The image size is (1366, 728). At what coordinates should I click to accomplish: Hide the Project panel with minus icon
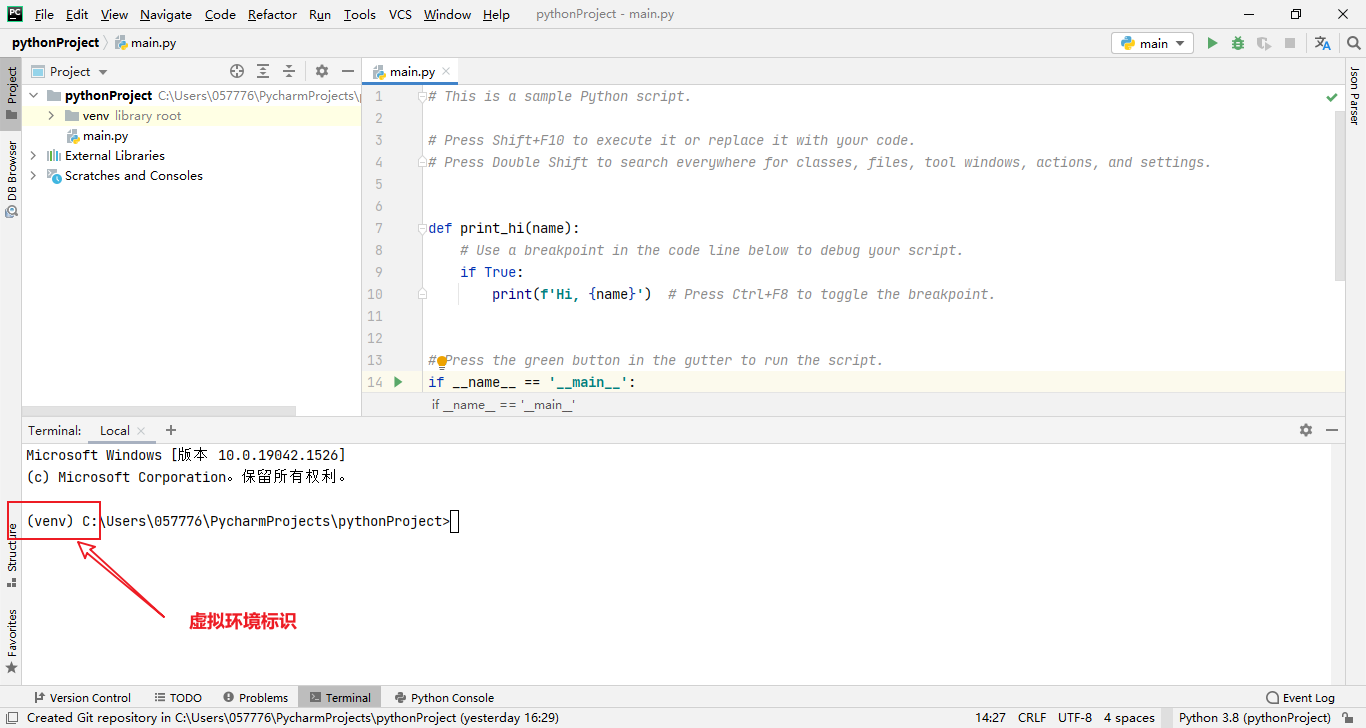tap(348, 71)
